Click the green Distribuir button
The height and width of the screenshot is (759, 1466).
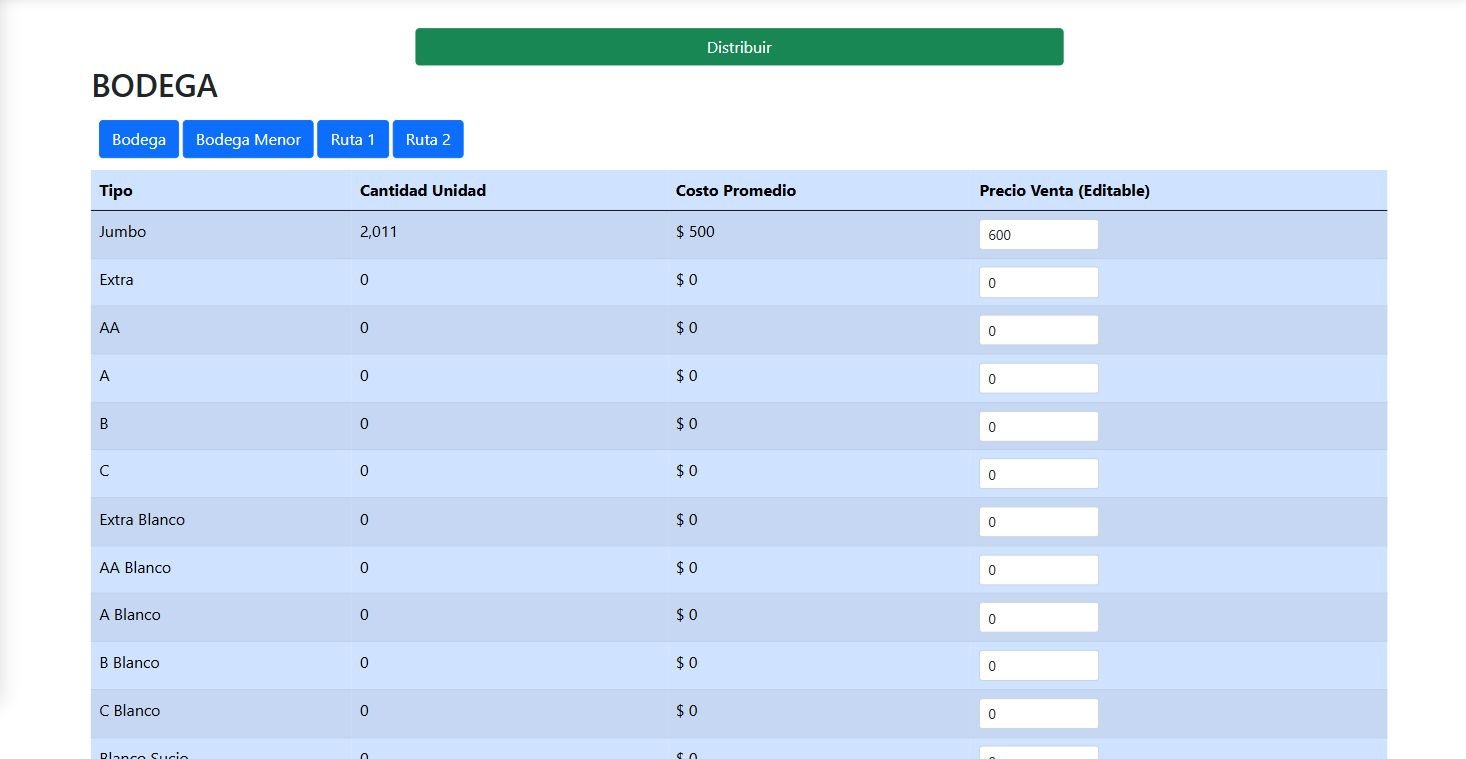(739, 47)
